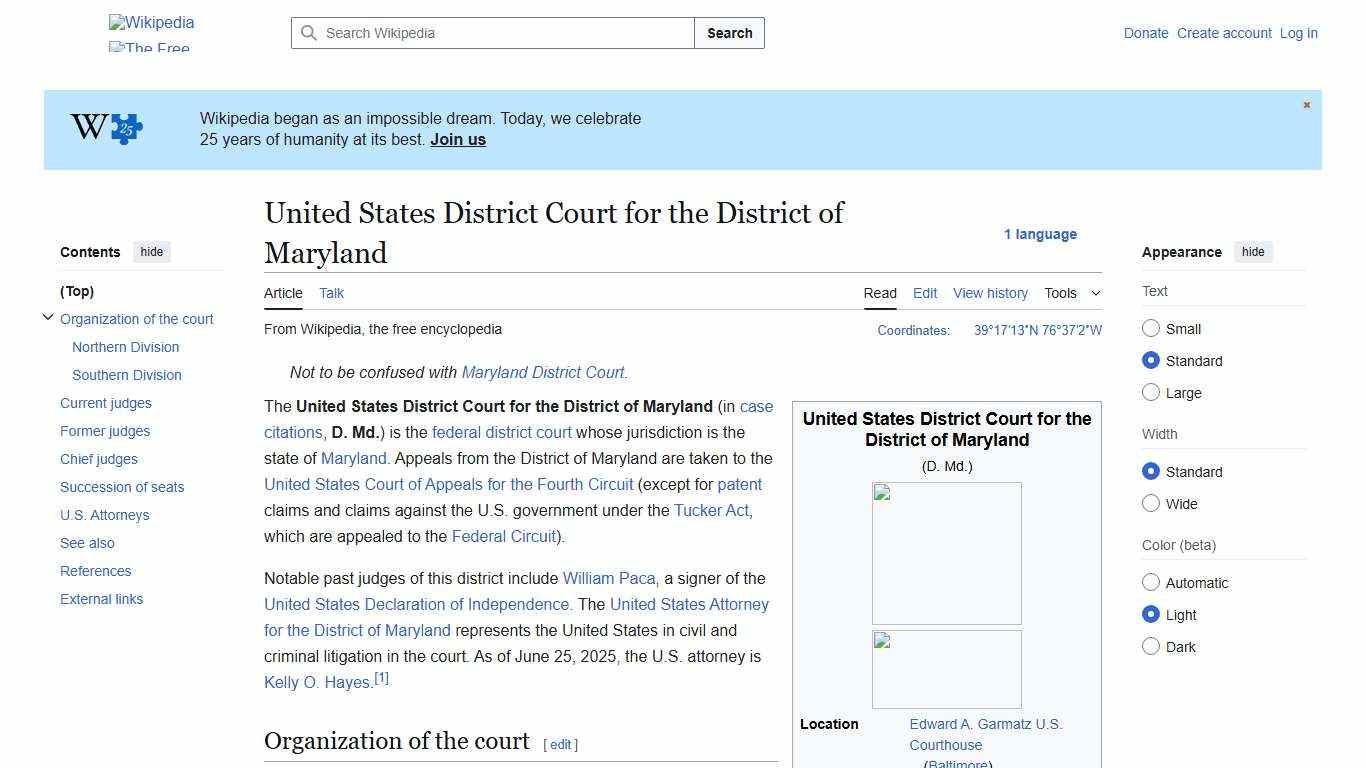Click the collapse arrow beside Organization of the court
Image resolution: width=1366 pixels, height=768 pixels.
(48, 317)
